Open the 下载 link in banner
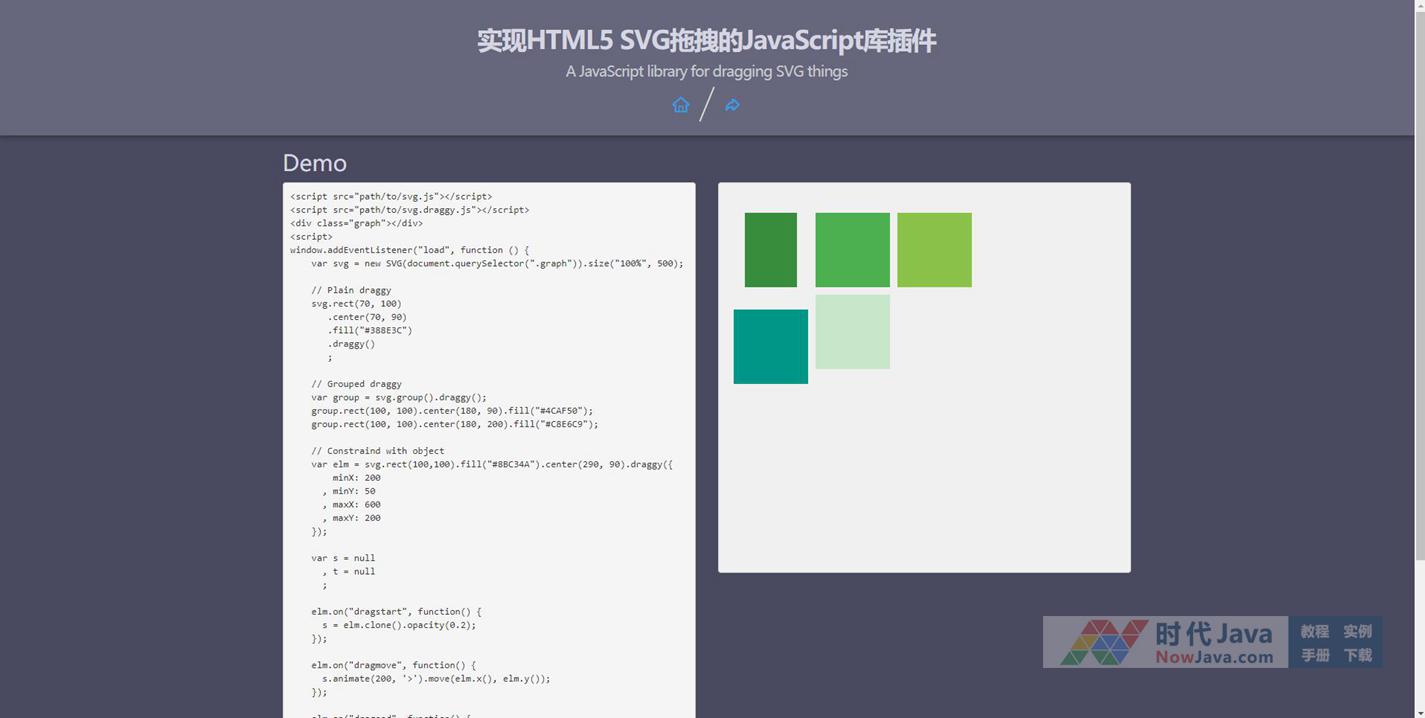The image size is (1425, 718). (1357, 655)
